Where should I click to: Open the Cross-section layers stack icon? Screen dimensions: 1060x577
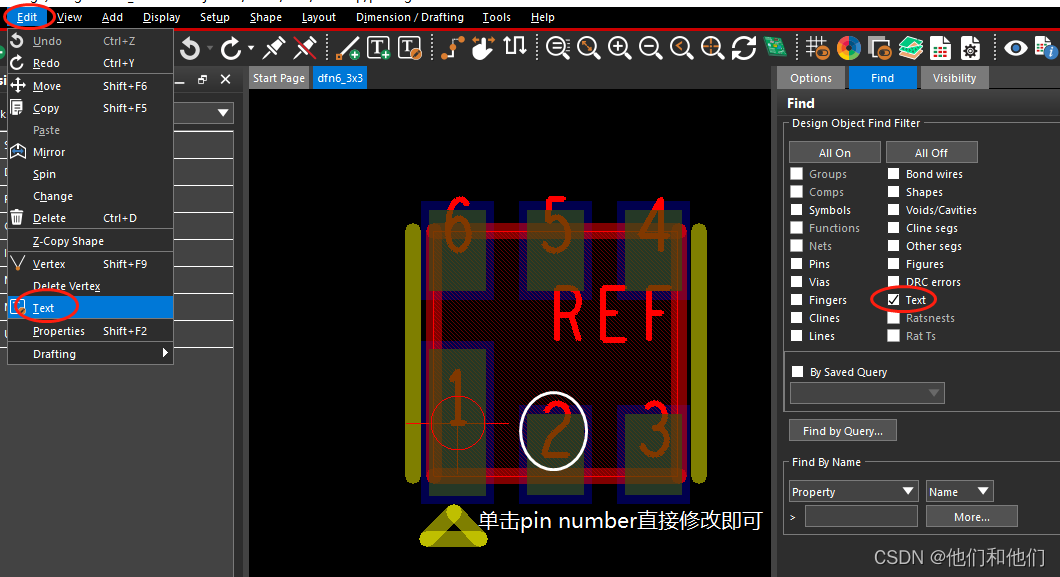911,48
